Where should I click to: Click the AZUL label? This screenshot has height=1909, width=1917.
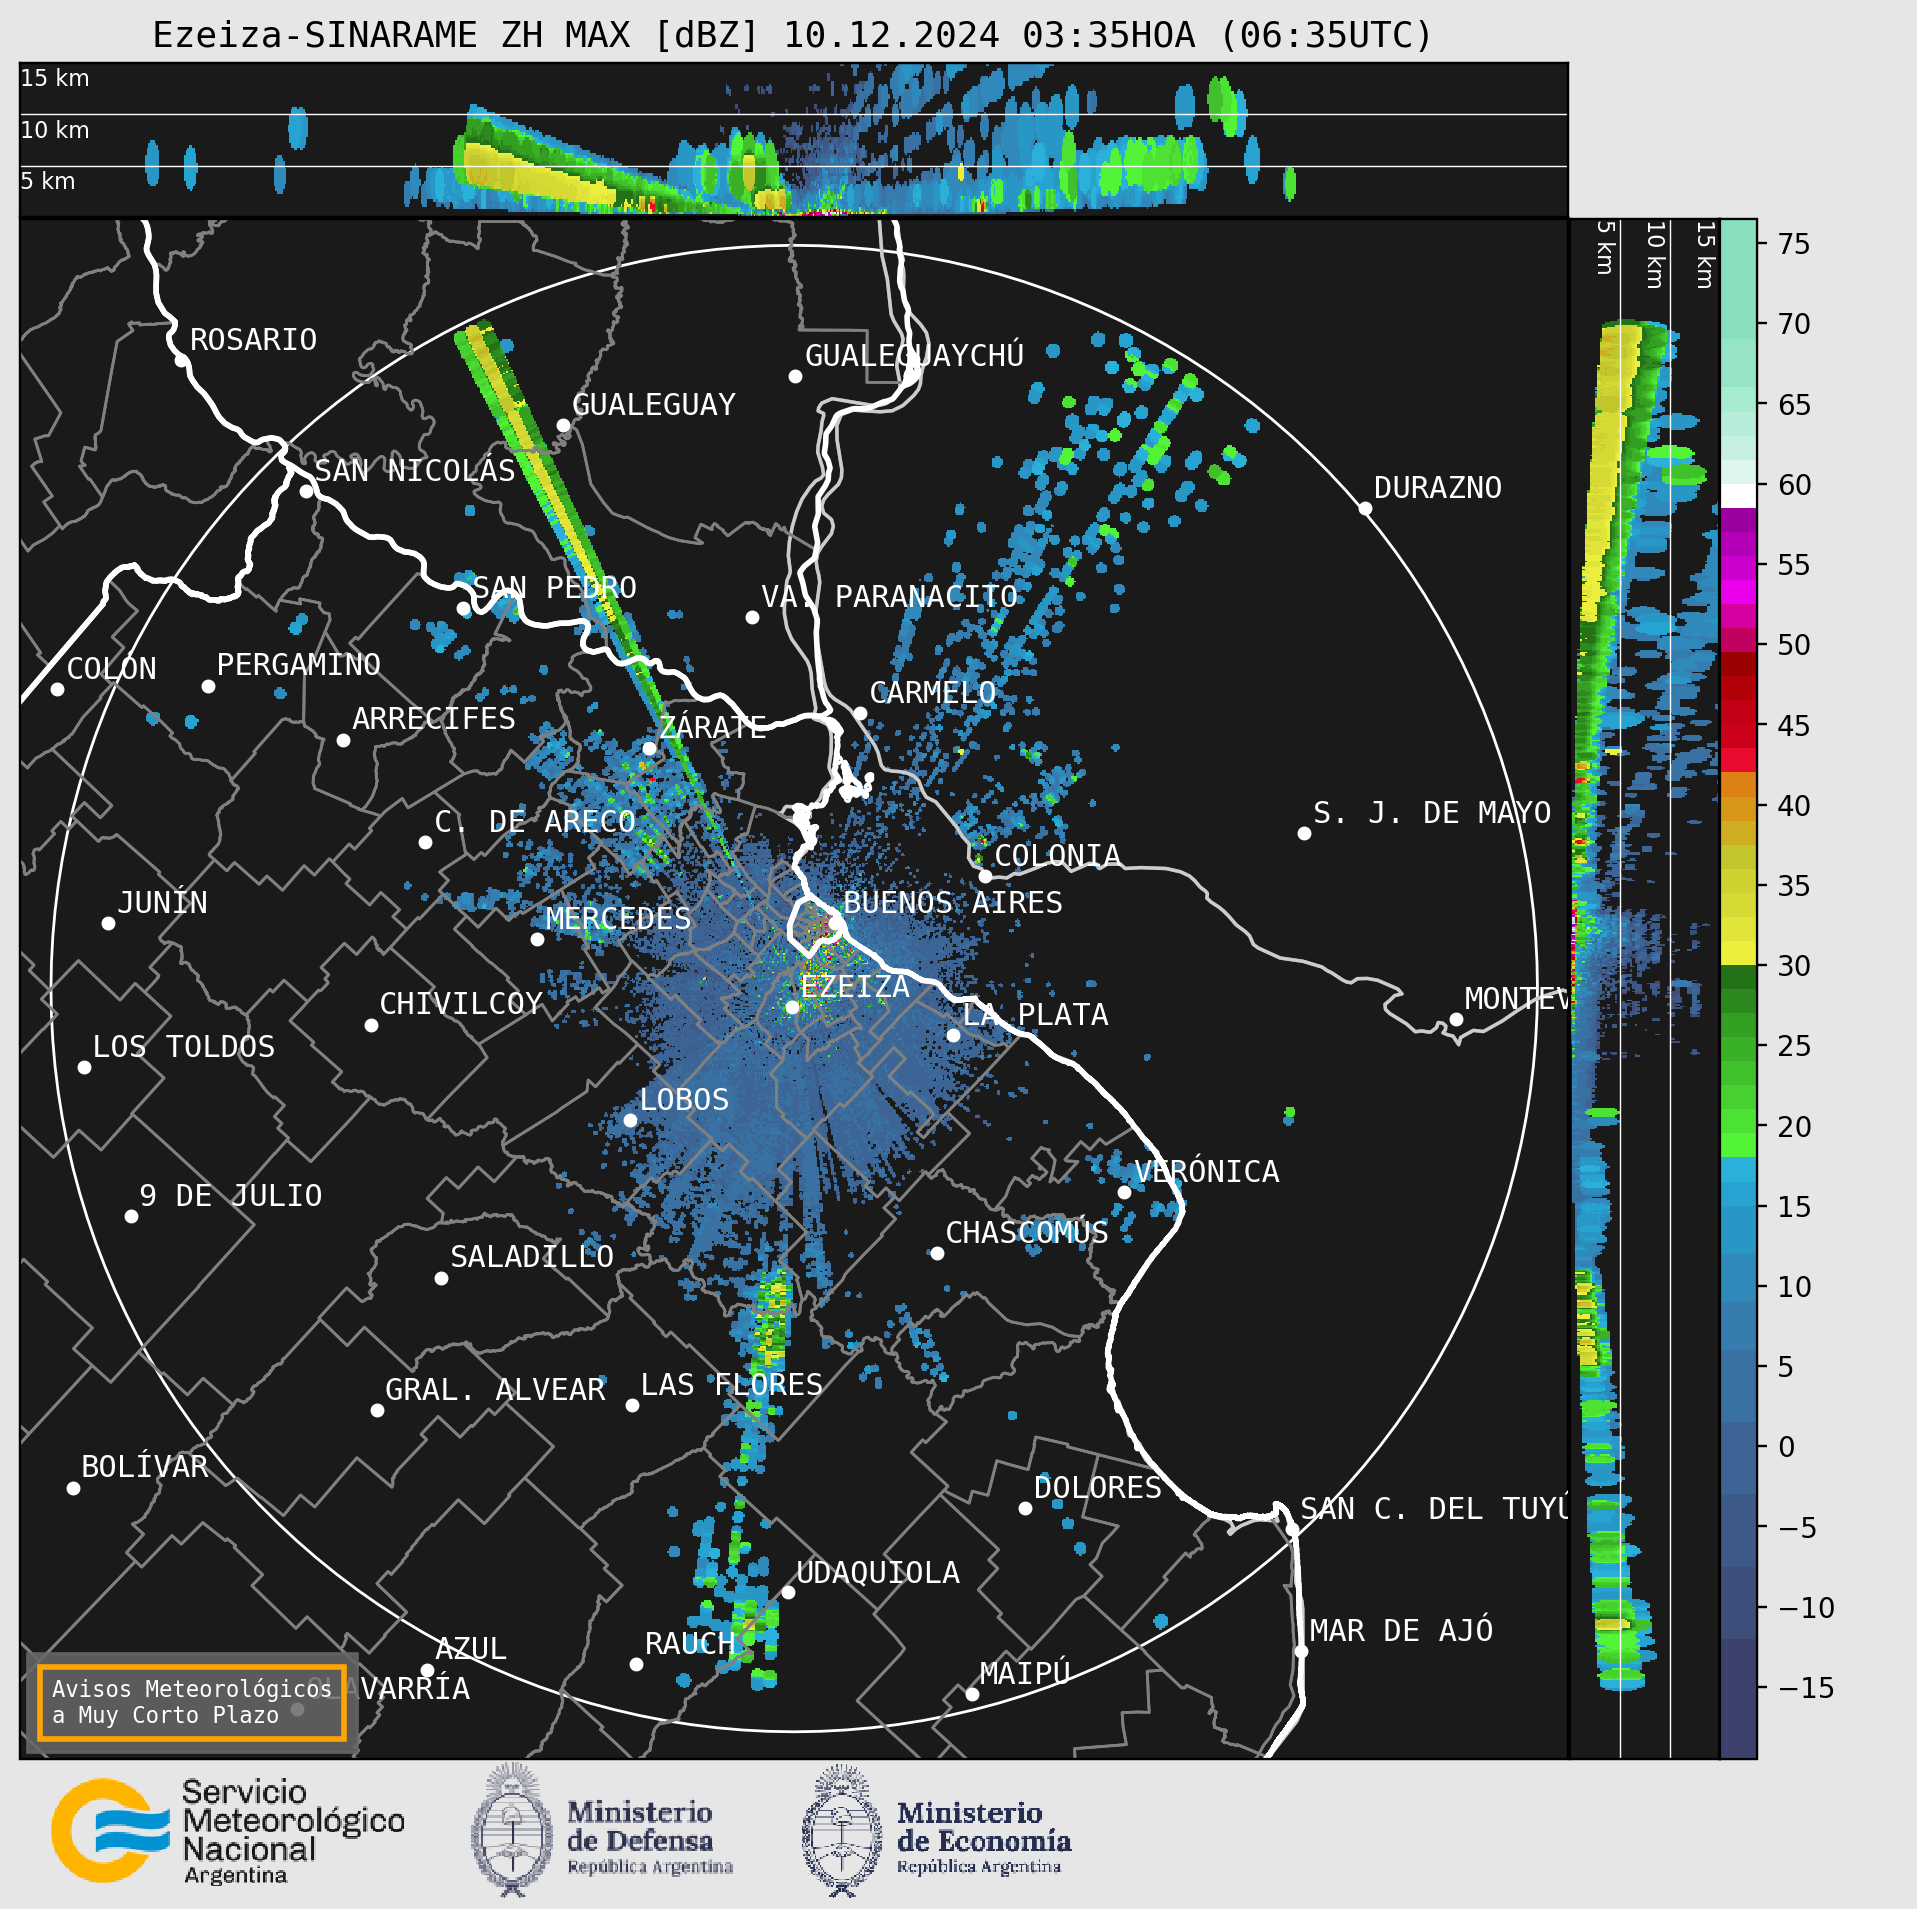(x=470, y=1649)
